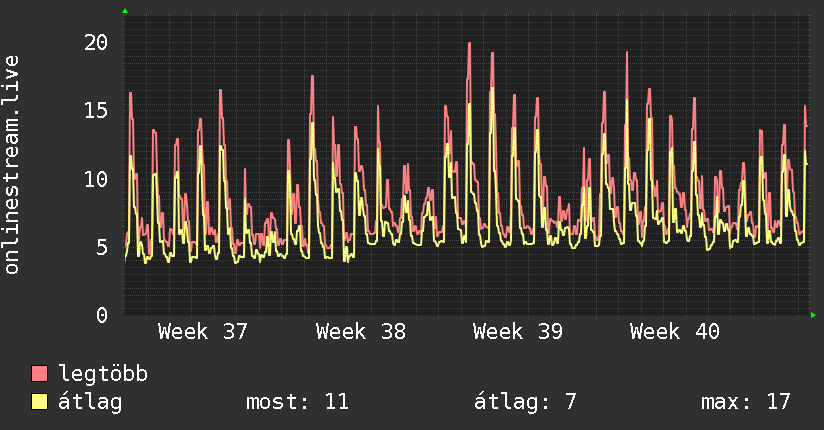
Task: Click the 'max: 17' maximum value
Action: (x=745, y=402)
